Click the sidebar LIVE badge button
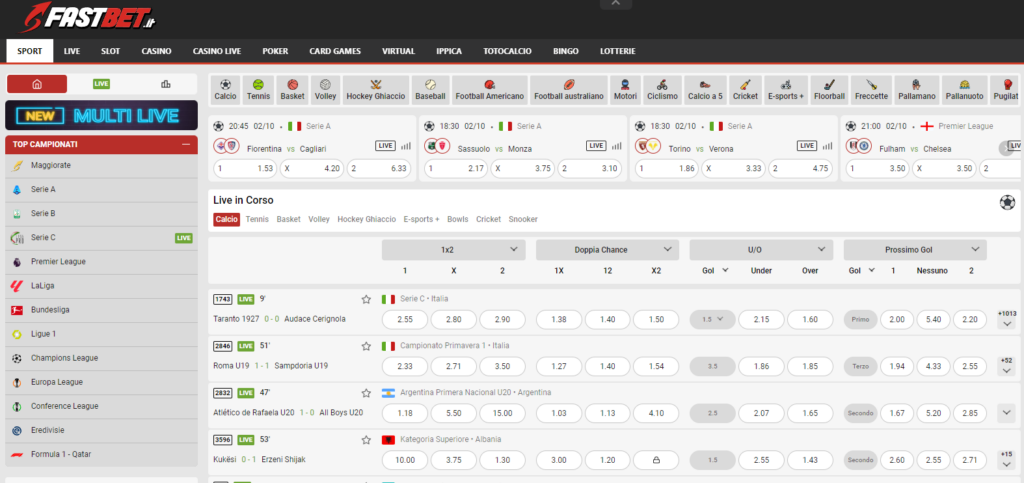The image size is (1024, 483). pyautogui.click(x=101, y=84)
